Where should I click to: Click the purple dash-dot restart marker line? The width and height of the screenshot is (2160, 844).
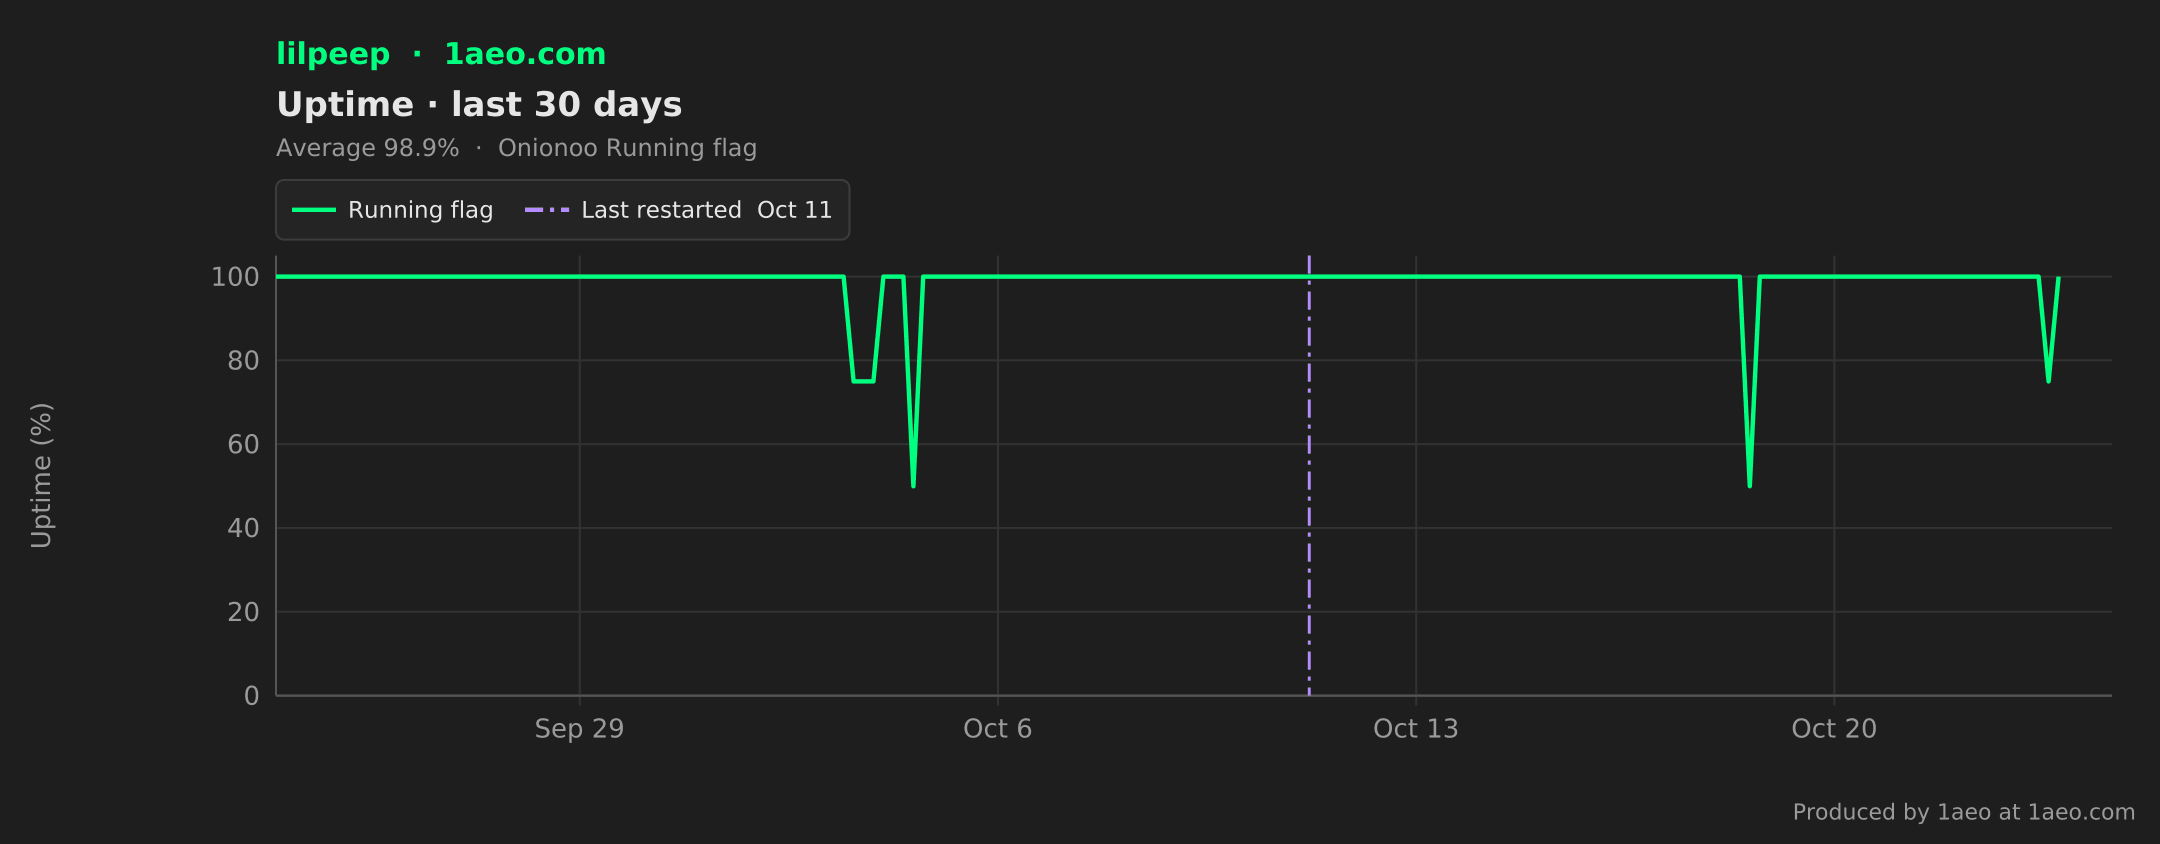1309,475
